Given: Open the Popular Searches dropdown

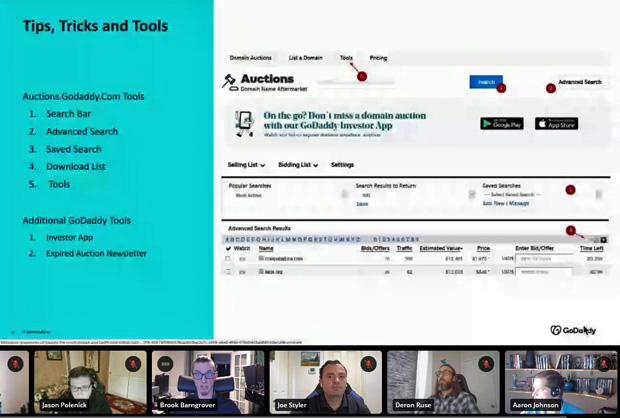Looking at the screenshot, I should [289, 195].
